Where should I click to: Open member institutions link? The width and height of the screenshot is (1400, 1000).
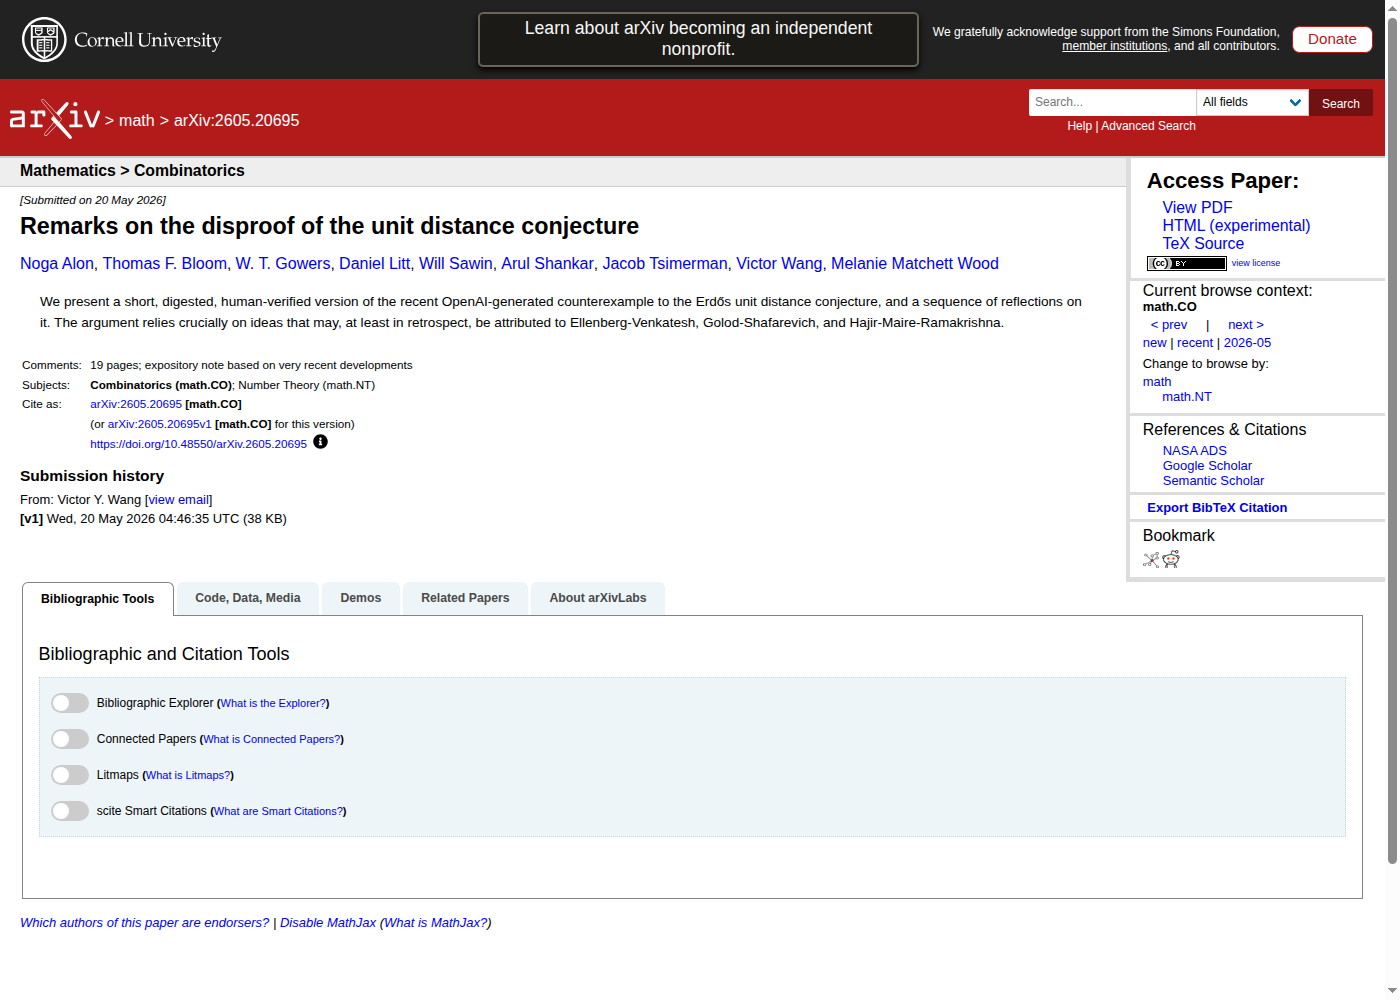tap(1114, 46)
